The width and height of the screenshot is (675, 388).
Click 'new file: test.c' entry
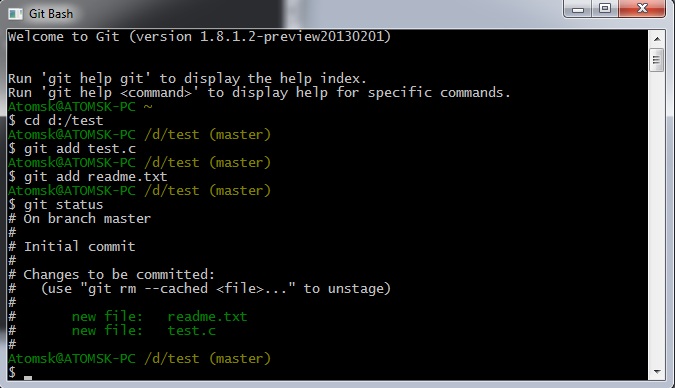pos(143,331)
